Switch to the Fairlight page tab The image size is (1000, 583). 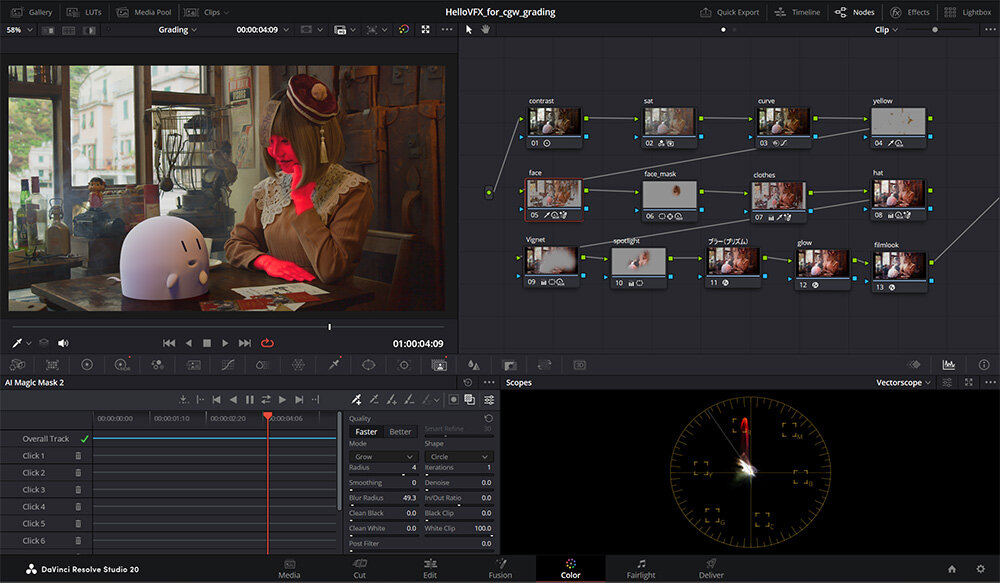click(x=640, y=568)
